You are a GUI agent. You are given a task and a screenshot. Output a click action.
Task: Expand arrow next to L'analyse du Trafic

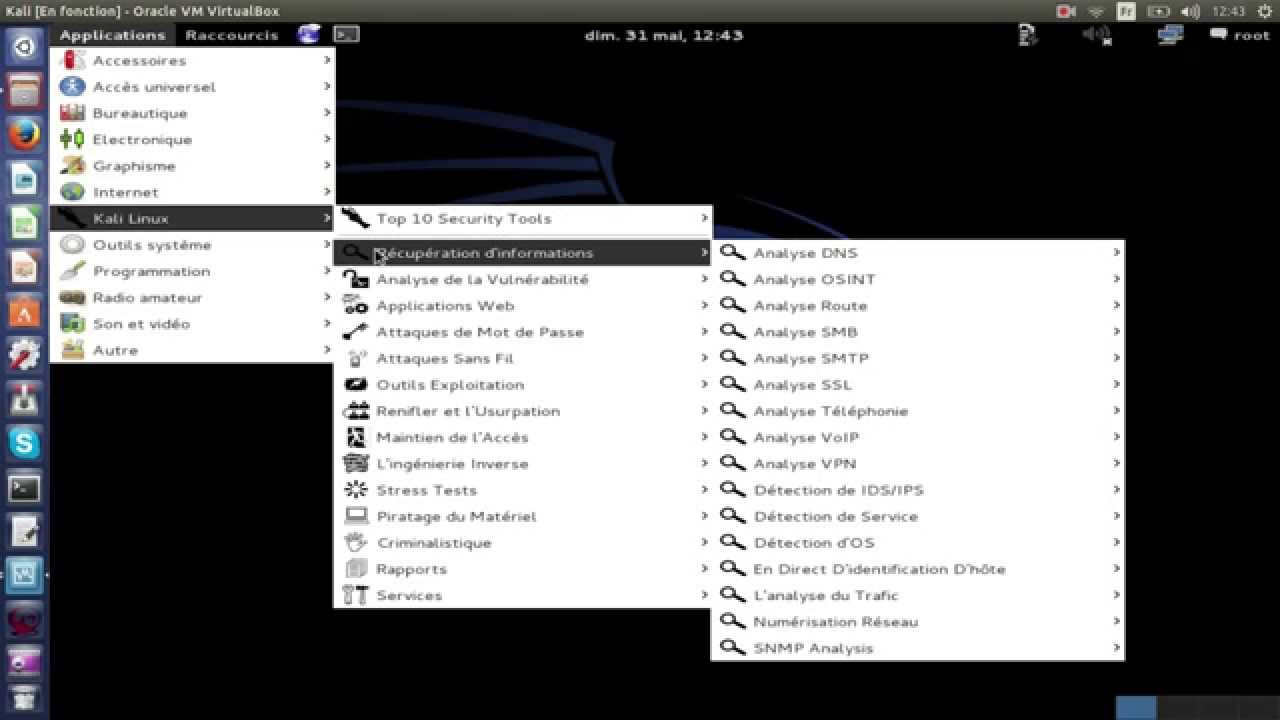pos(1116,595)
